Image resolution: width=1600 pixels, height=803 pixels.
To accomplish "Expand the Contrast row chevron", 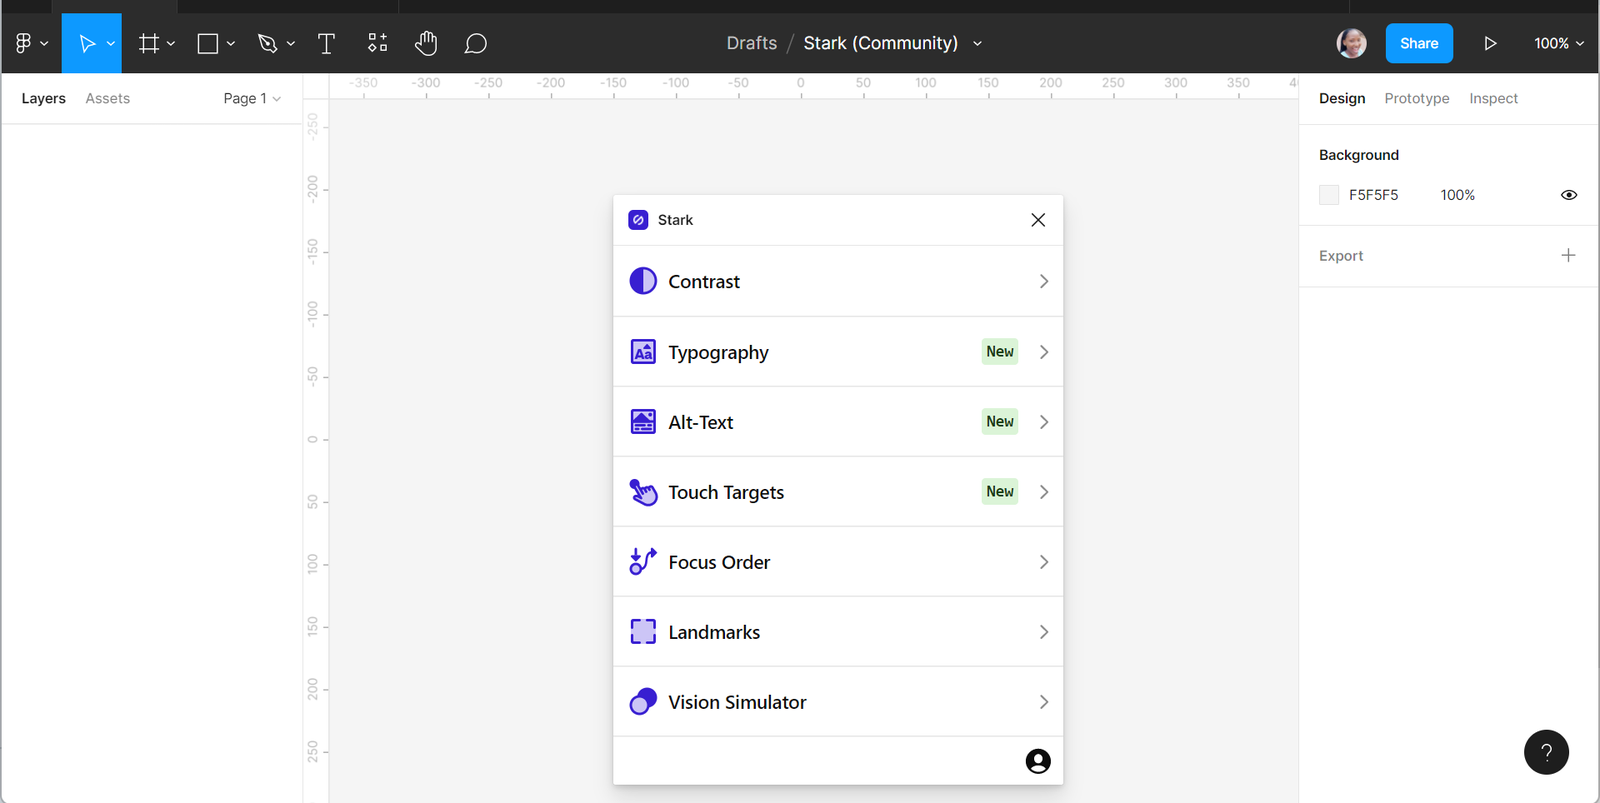I will click(1044, 281).
